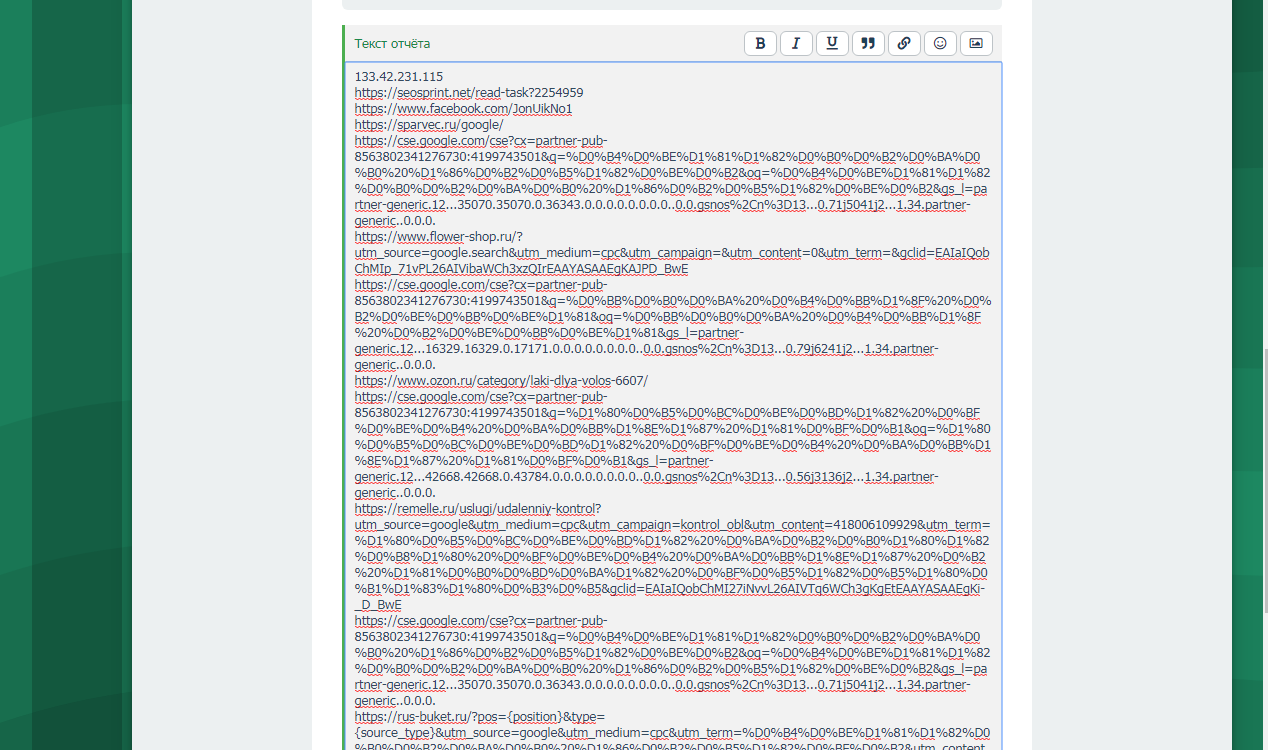The height and width of the screenshot is (750, 1268).
Task: Insert an image using picture icon
Action: 976,44
